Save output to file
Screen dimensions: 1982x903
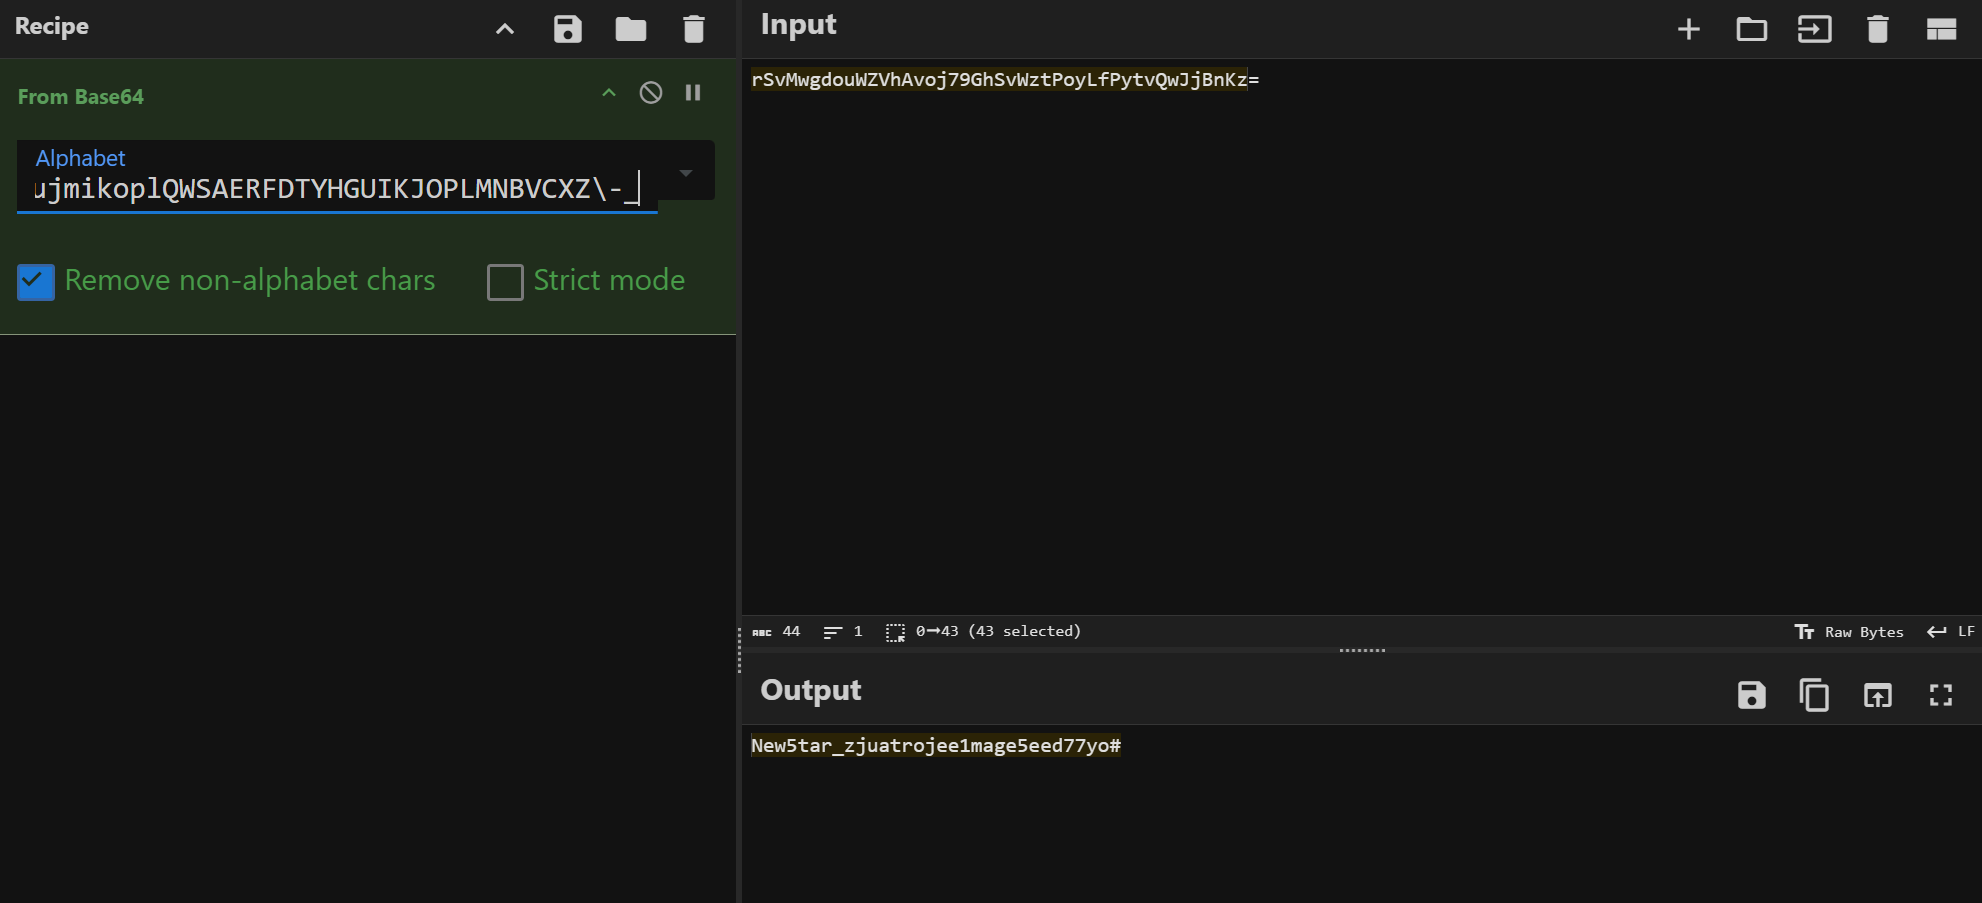coord(1751,695)
